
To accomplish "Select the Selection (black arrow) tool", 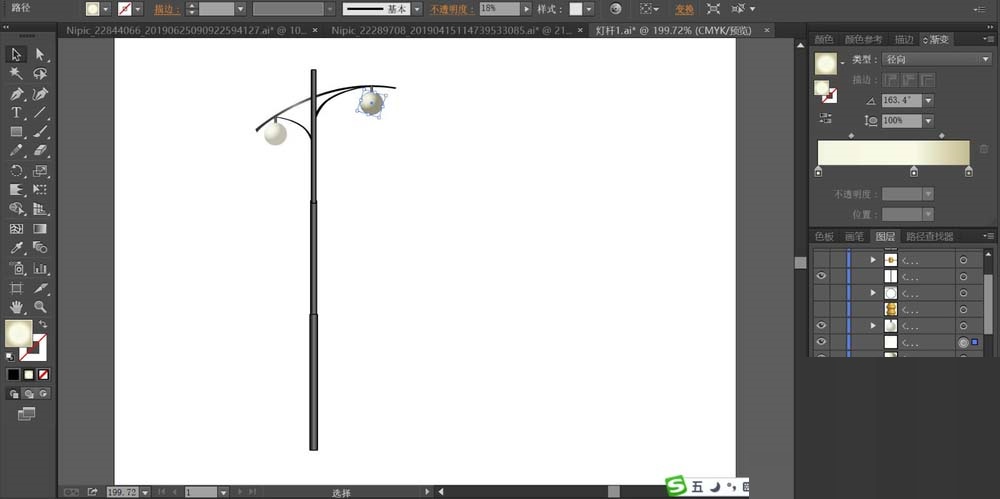I will [x=17, y=54].
